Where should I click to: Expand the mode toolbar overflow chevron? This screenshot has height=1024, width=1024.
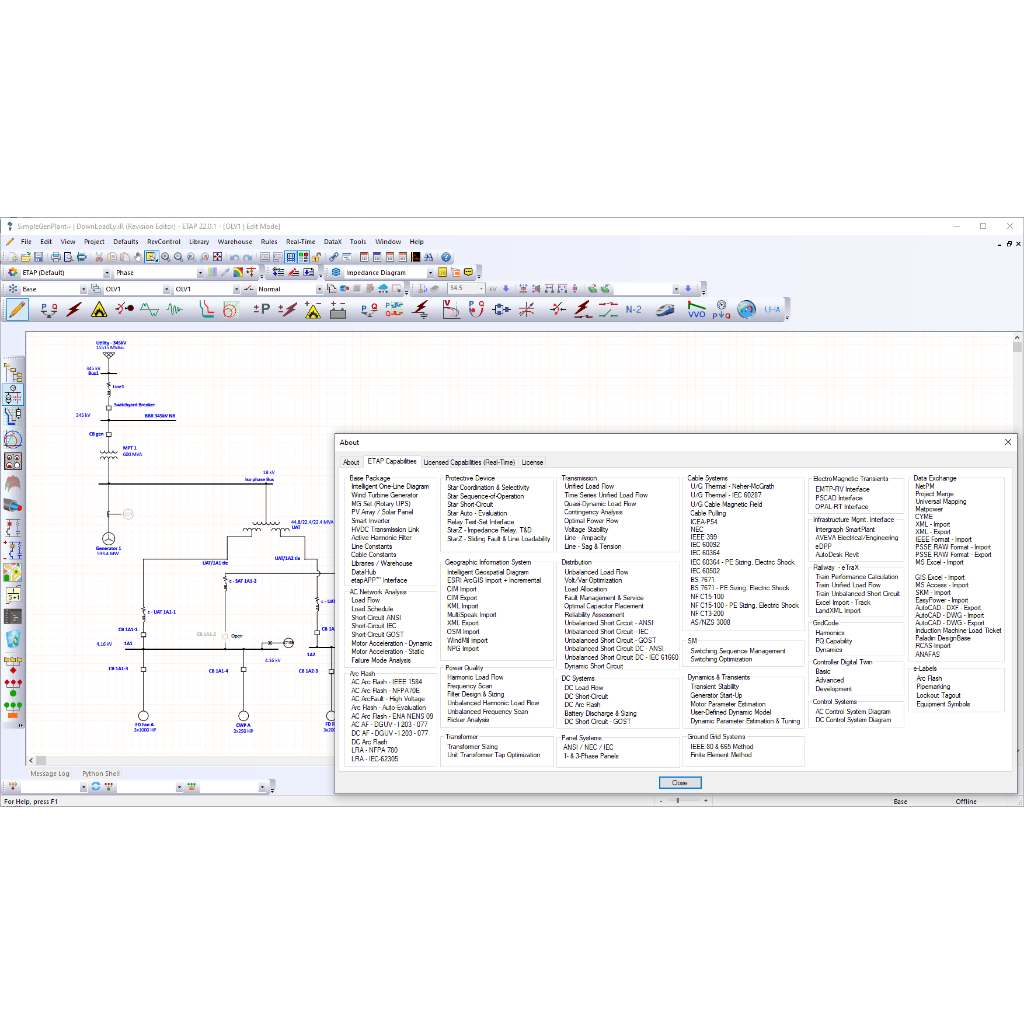(x=787, y=317)
